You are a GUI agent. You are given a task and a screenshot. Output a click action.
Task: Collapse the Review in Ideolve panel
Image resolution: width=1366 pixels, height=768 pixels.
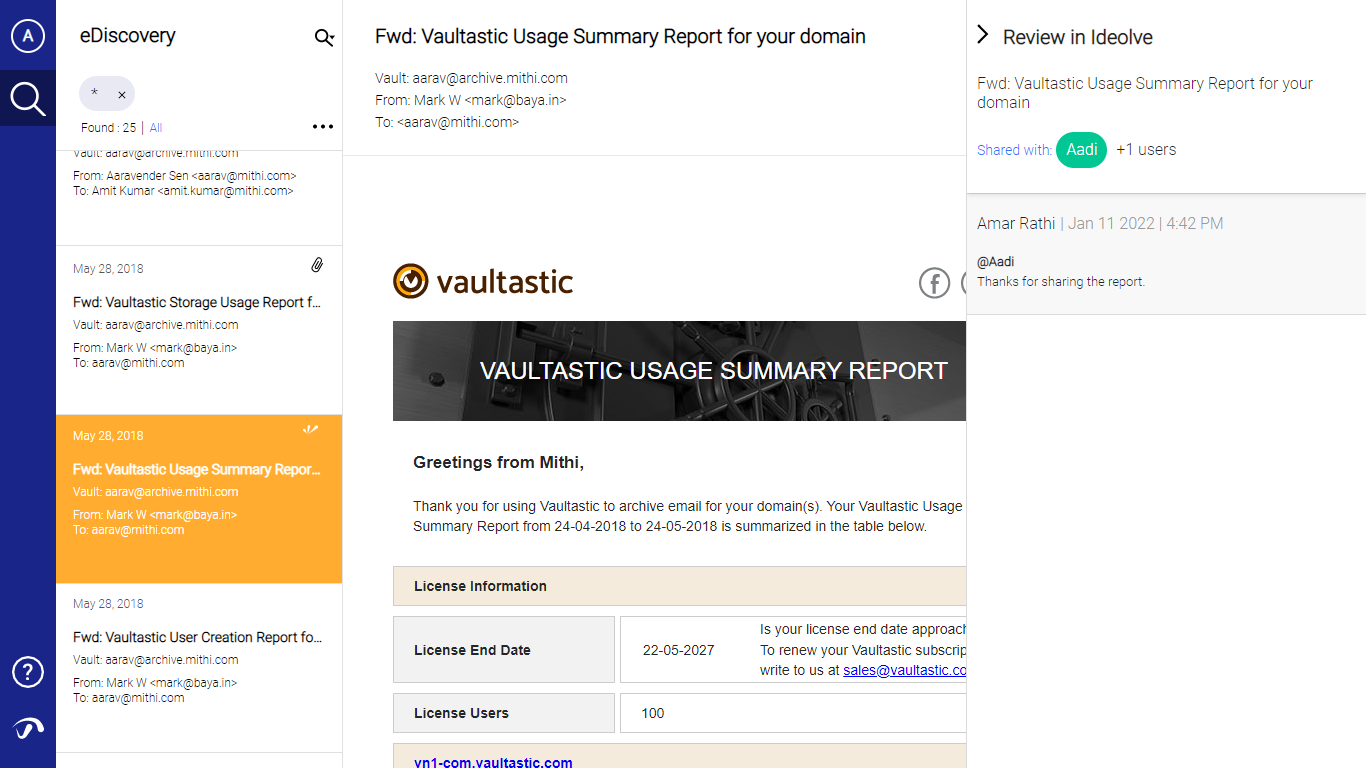(983, 35)
